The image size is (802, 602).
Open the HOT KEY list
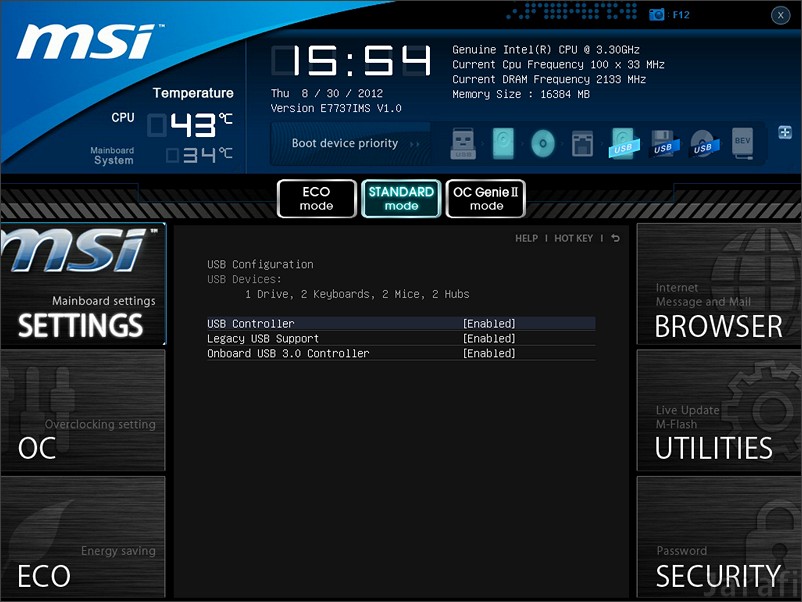[573, 238]
